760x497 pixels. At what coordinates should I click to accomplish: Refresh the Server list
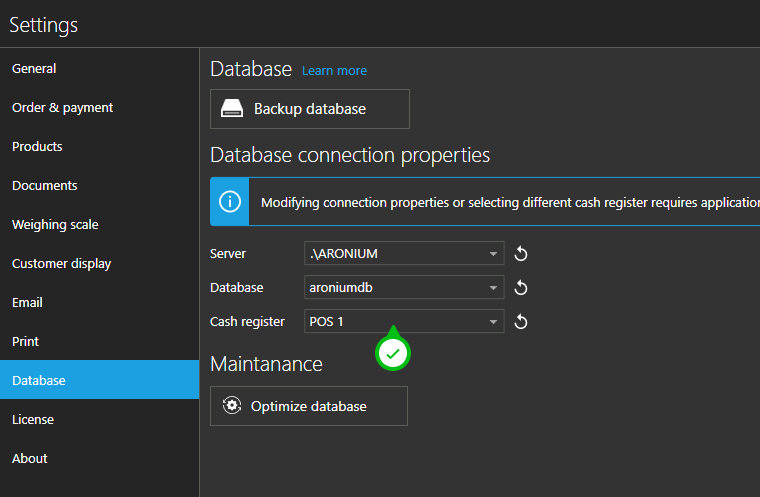click(x=521, y=254)
